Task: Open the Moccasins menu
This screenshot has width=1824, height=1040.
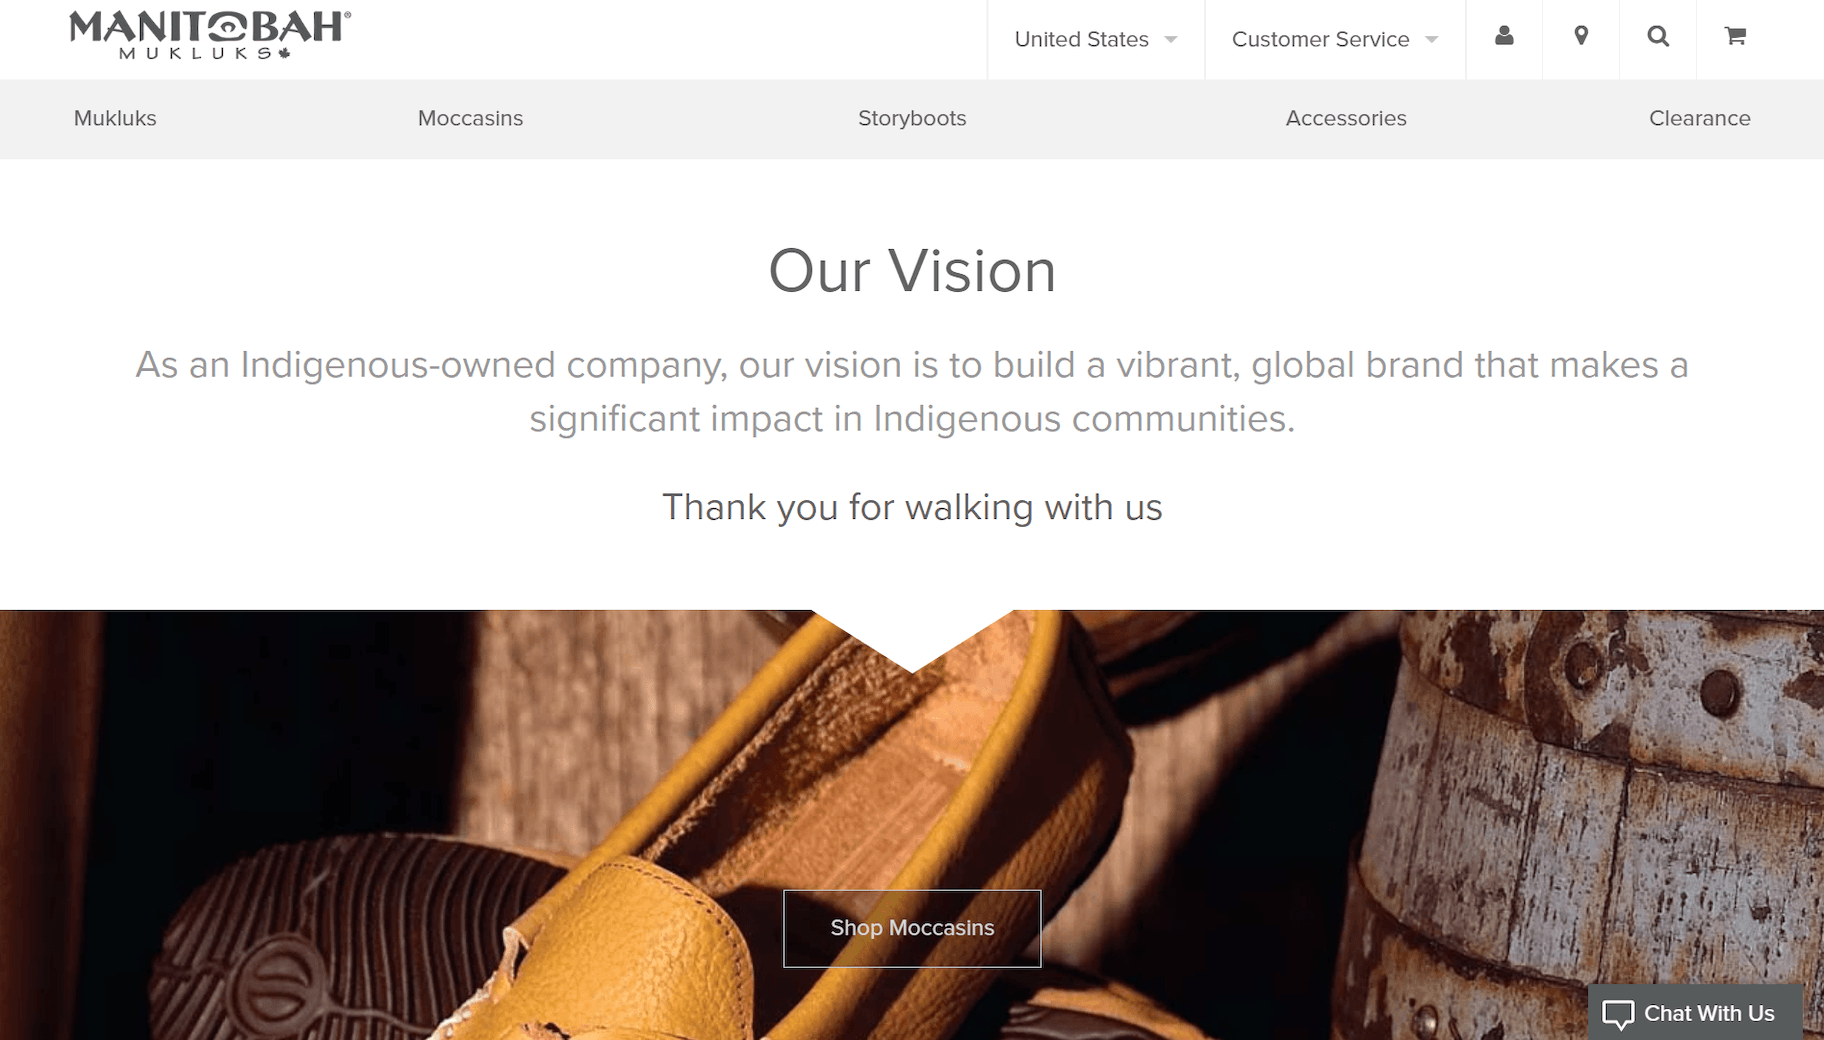Action: point(470,118)
